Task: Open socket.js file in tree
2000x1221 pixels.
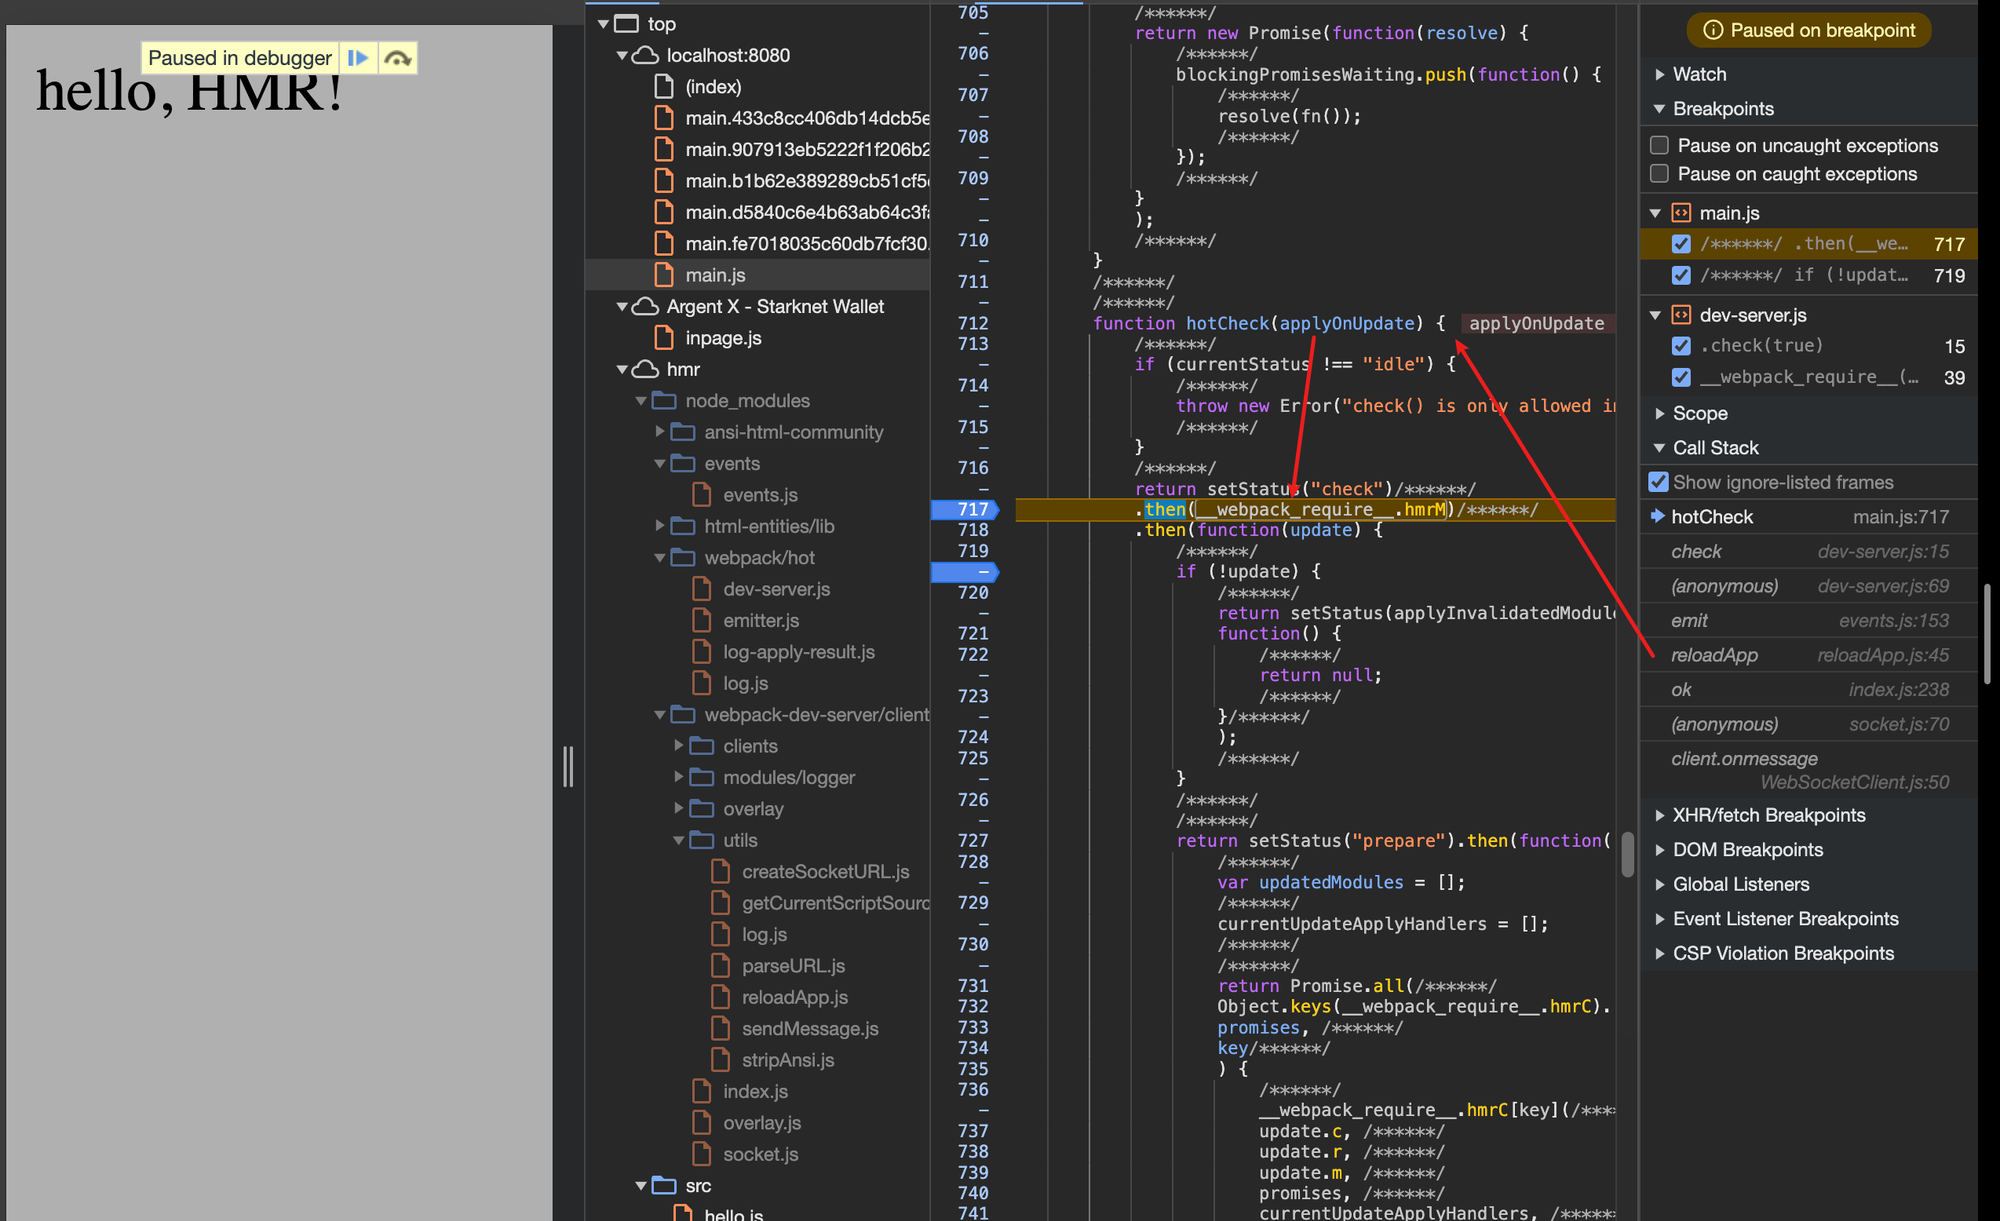Action: (x=760, y=1154)
